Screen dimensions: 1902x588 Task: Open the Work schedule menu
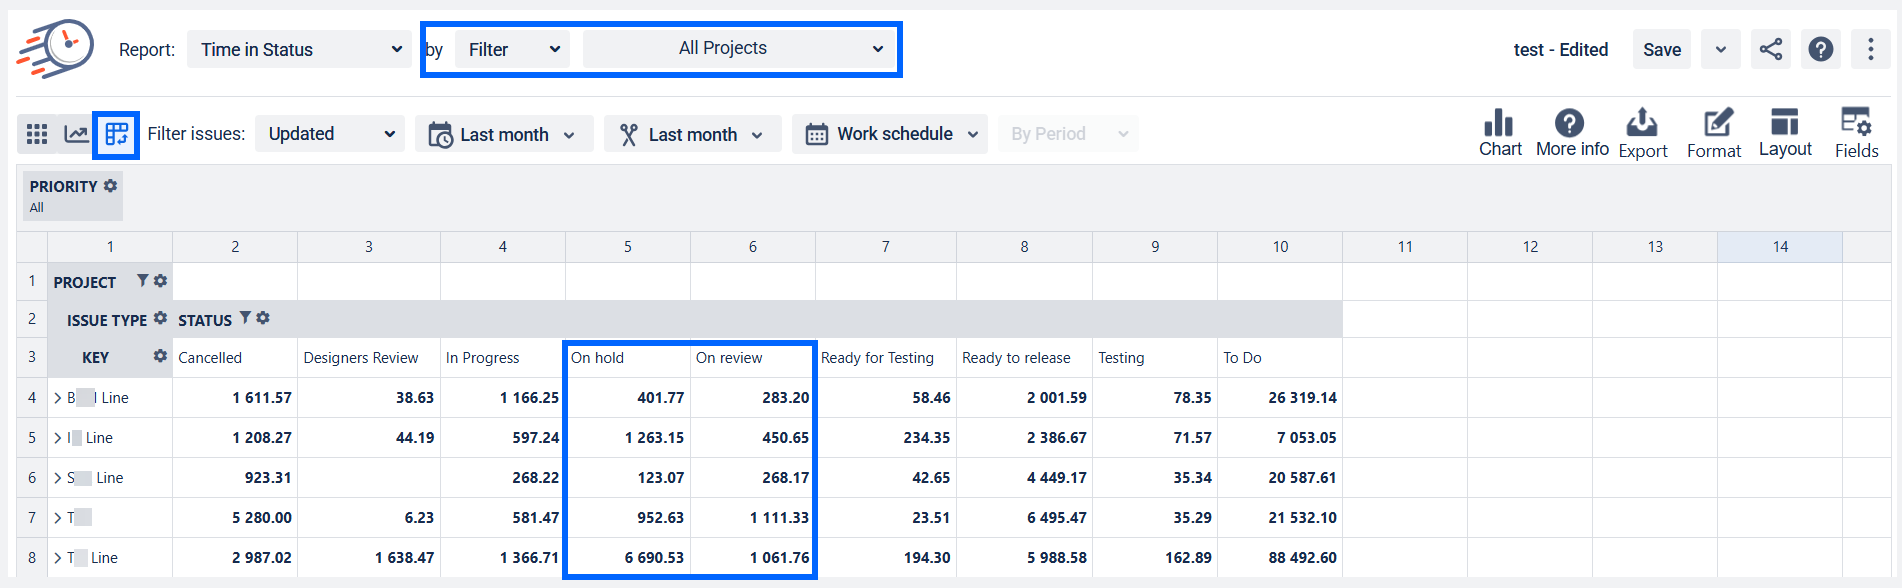[x=890, y=134]
